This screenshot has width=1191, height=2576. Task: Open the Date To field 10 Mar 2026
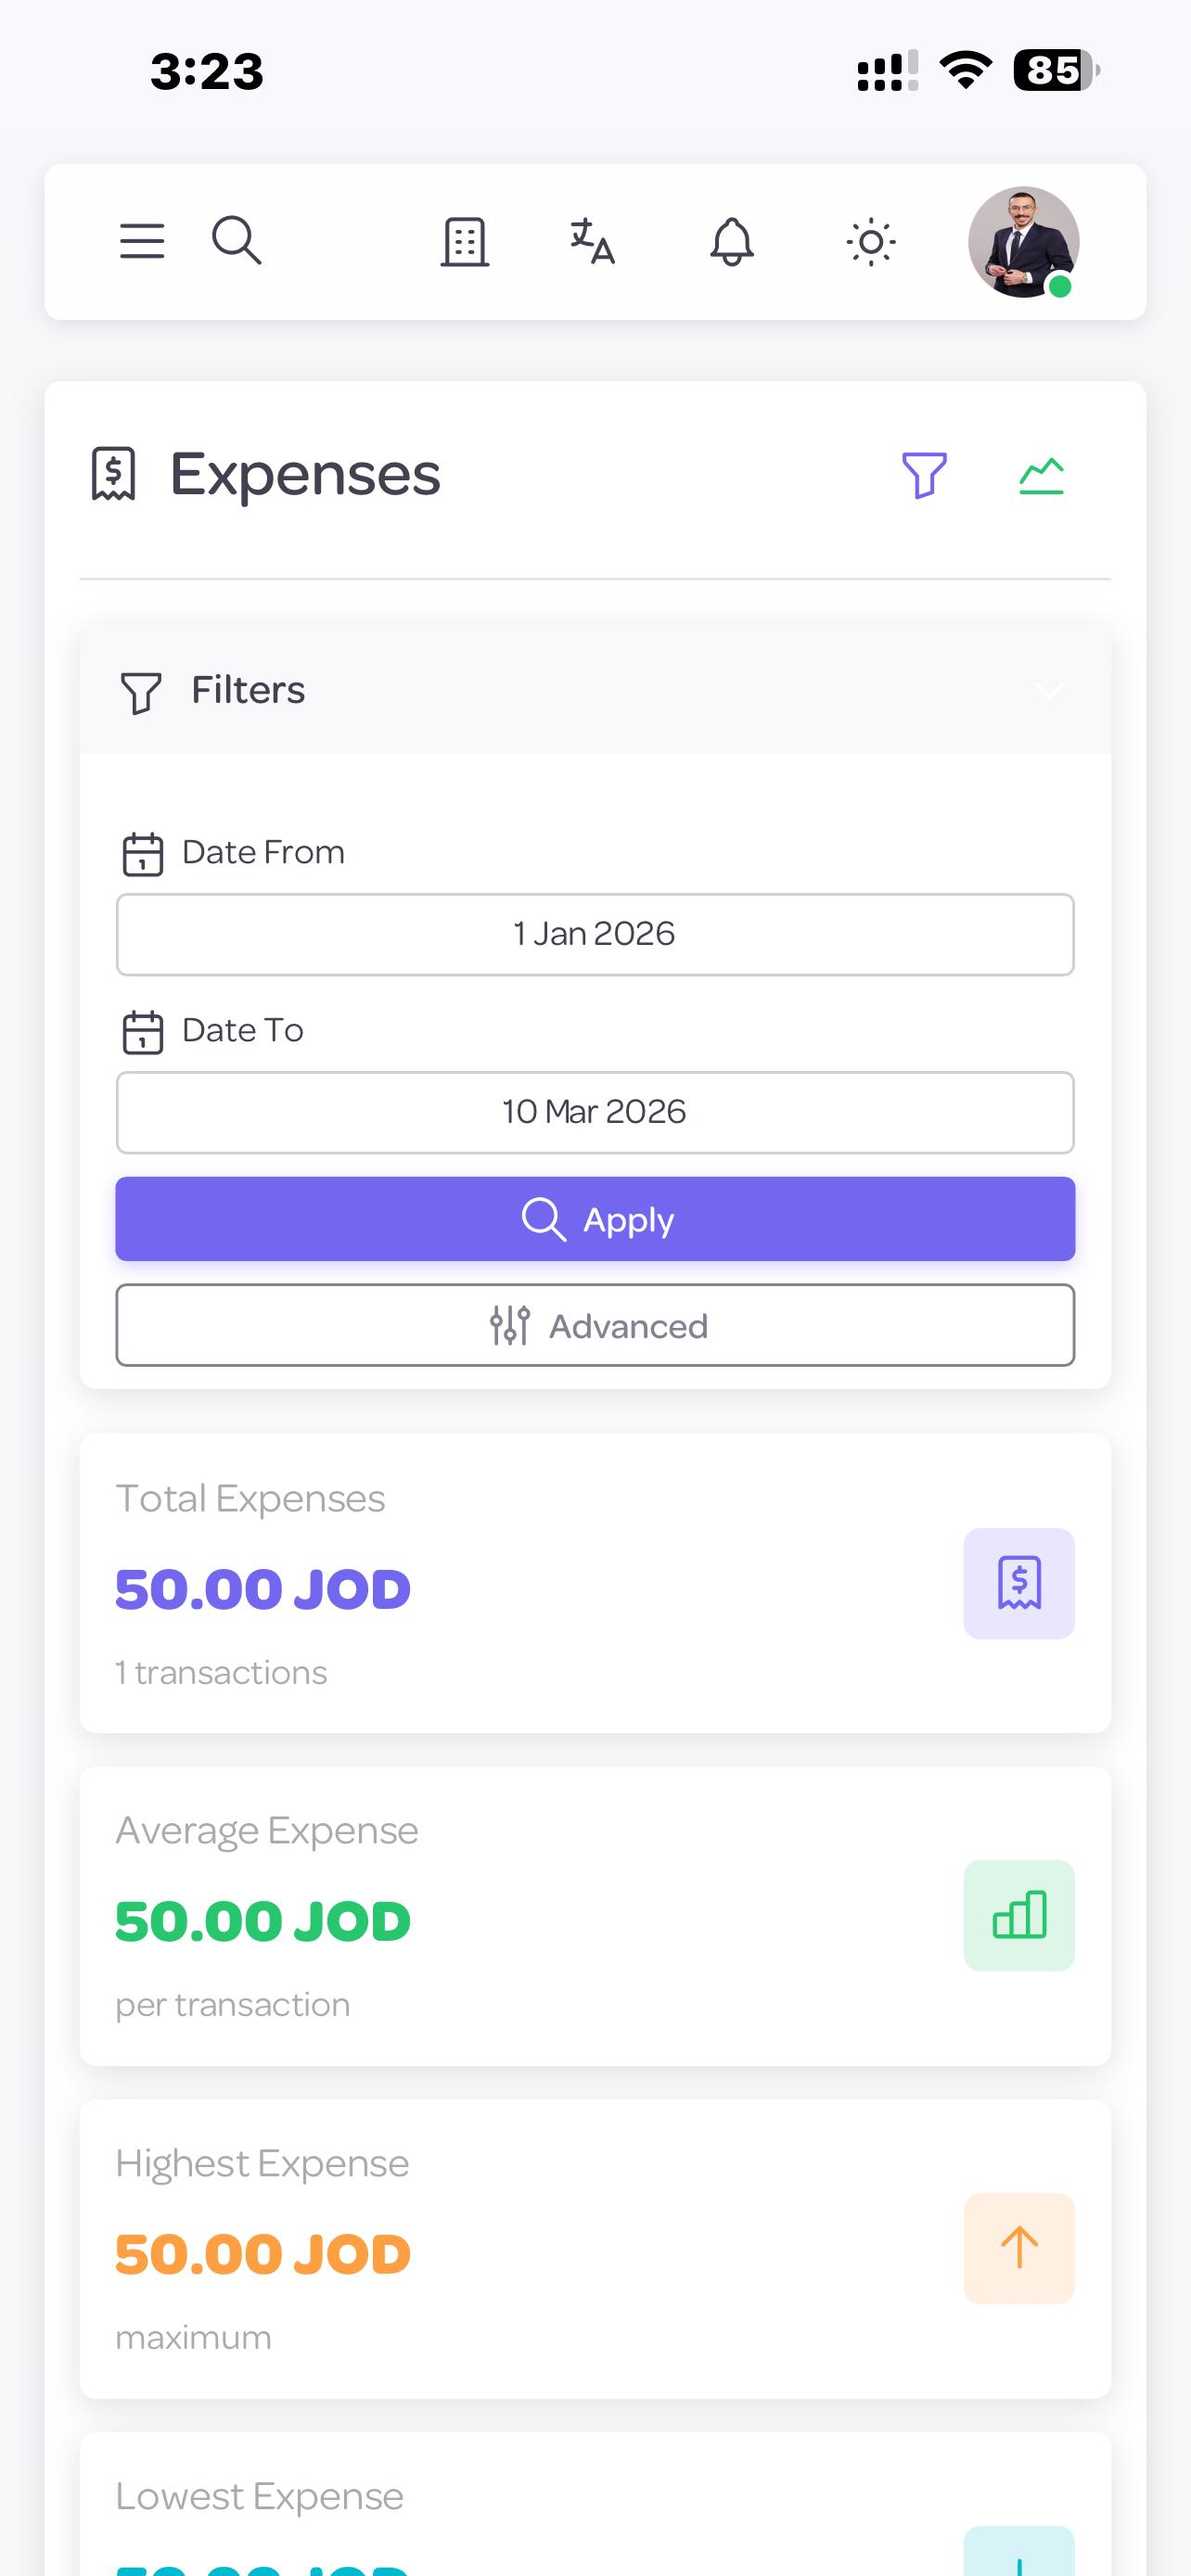click(x=595, y=1112)
